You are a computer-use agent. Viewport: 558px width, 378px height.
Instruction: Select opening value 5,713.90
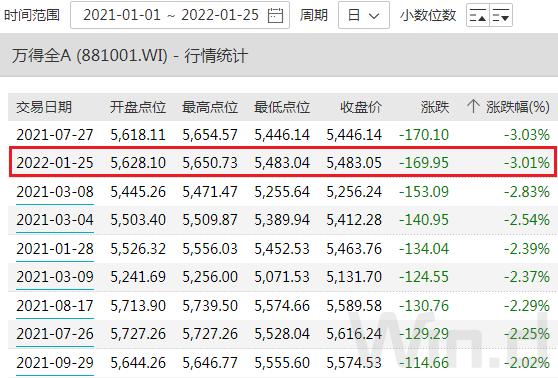pos(138,306)
